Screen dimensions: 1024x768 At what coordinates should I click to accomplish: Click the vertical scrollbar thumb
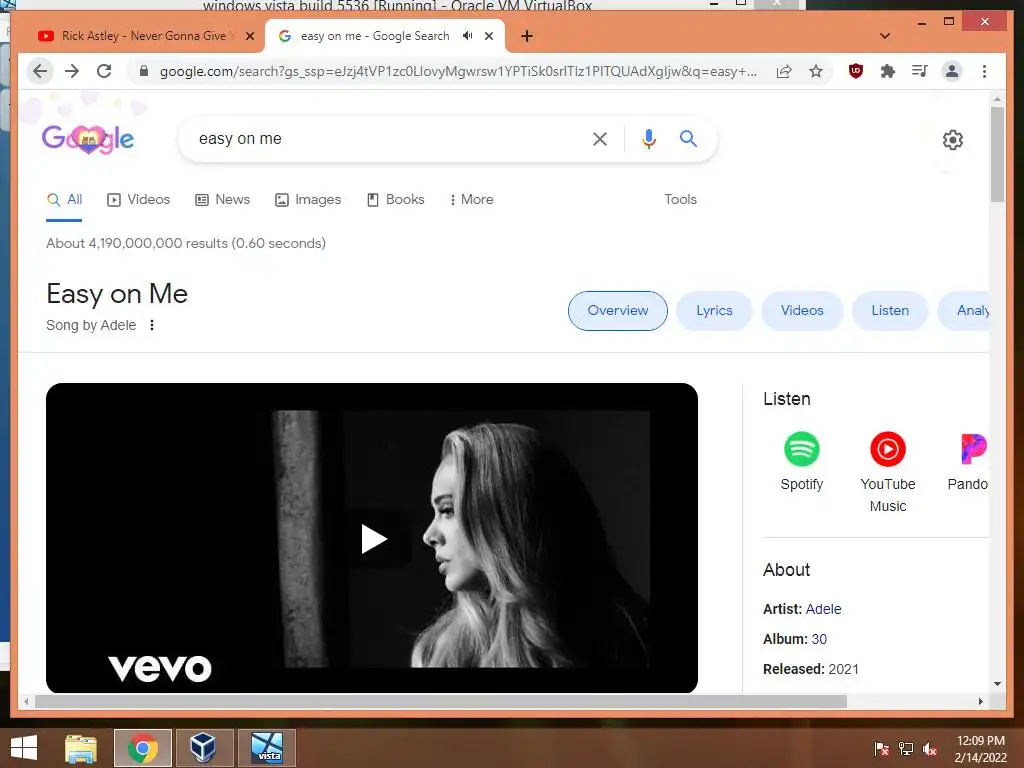point(997,154)
